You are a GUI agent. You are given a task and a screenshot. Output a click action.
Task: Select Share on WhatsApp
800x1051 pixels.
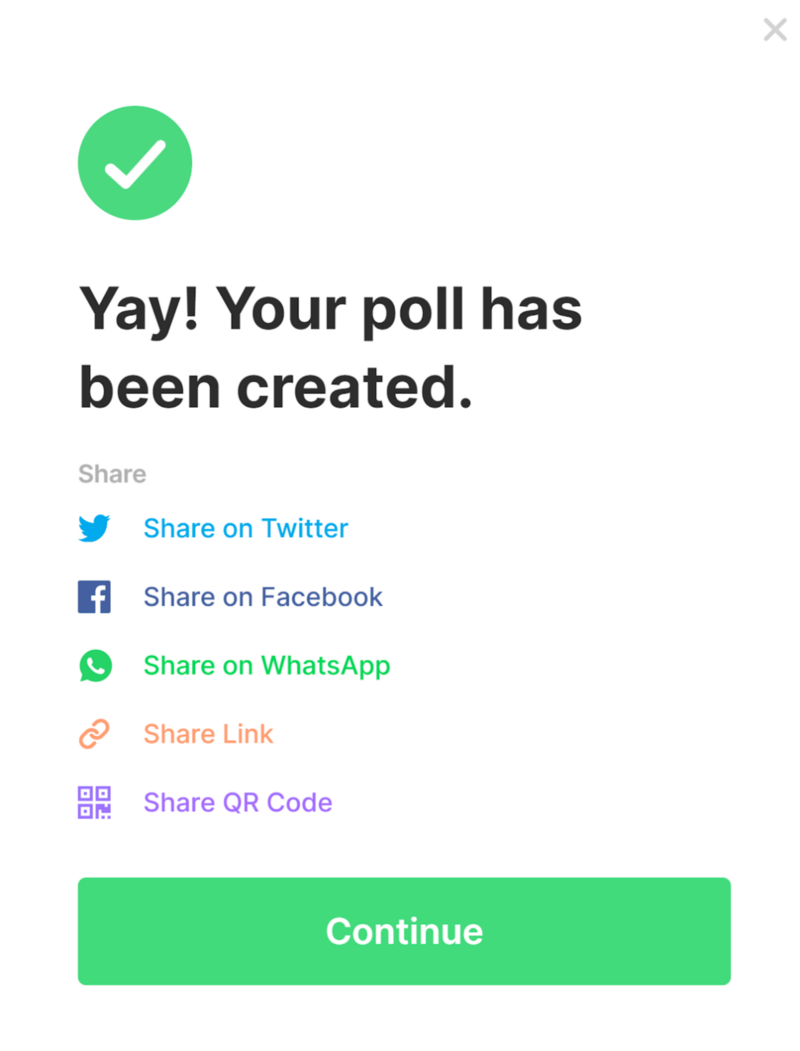coord(267,666)
